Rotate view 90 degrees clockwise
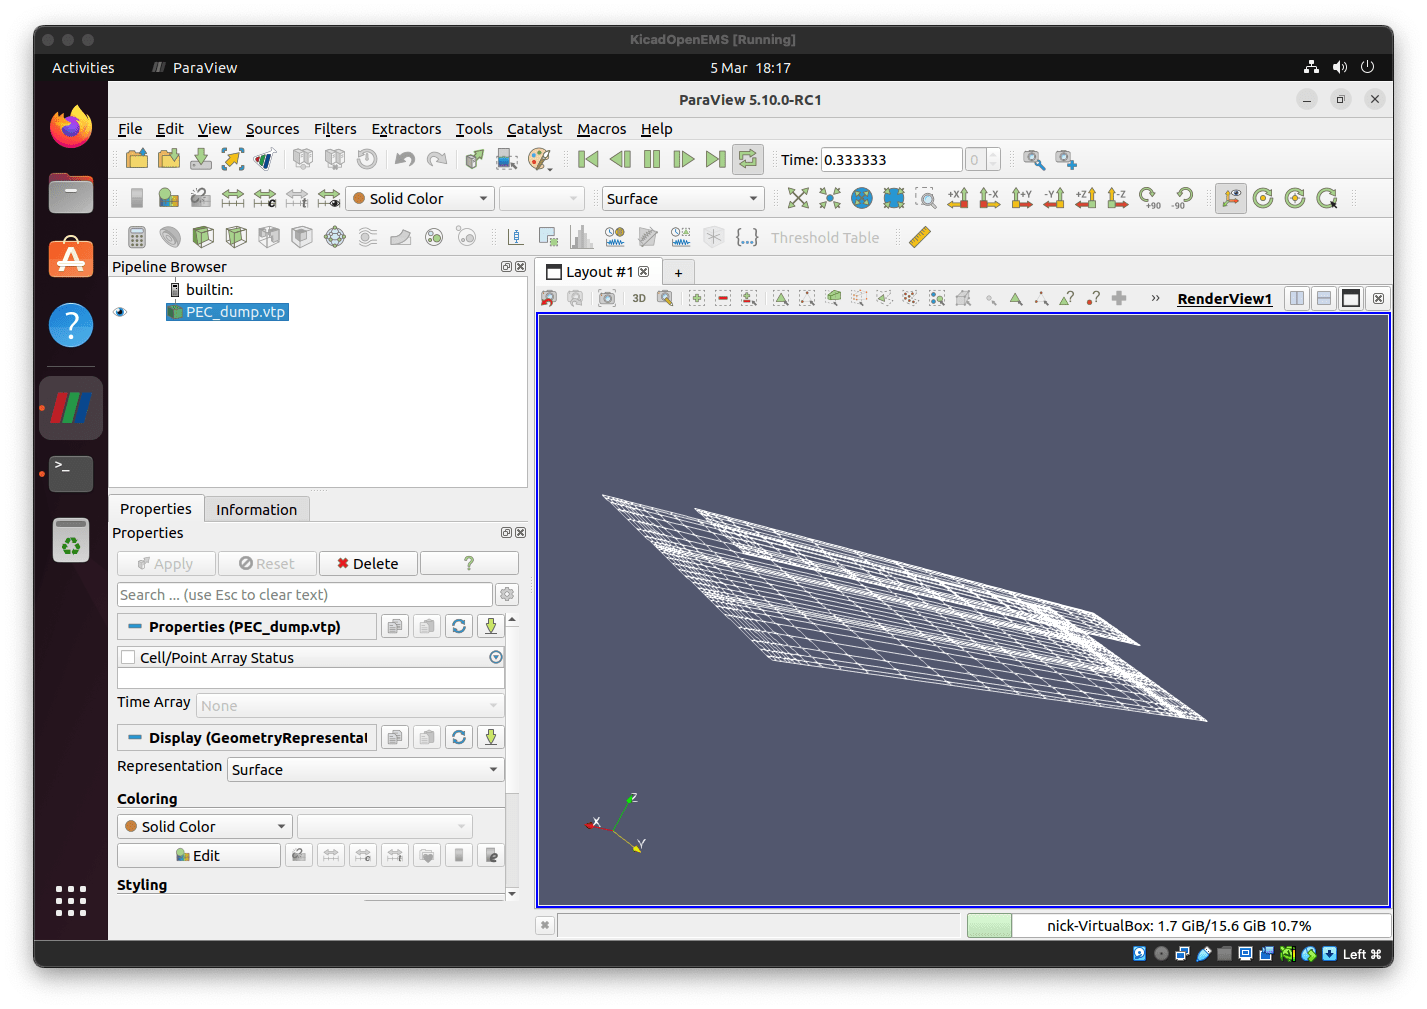The image size is (1427, 1009). click(x=1150, y=198)
